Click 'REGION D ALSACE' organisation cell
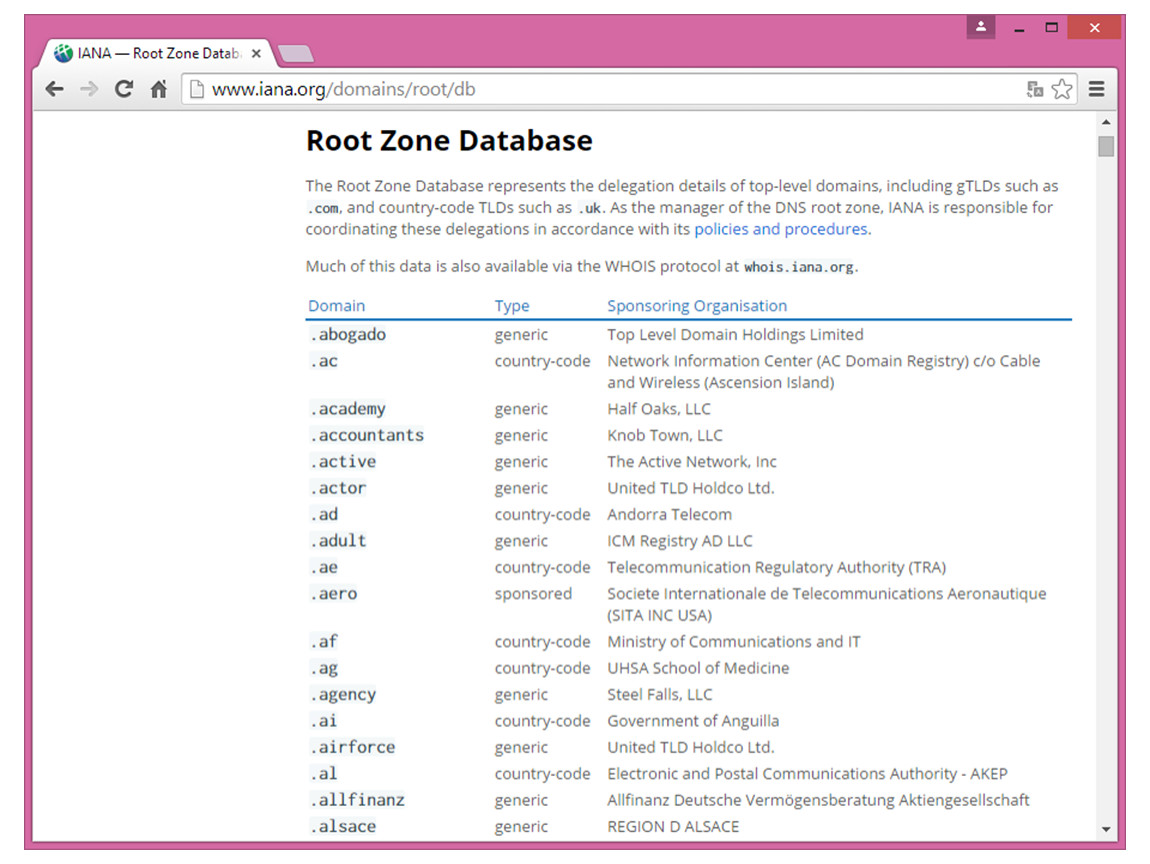The height and width of the screenshot is (864, 1150). 673,827
